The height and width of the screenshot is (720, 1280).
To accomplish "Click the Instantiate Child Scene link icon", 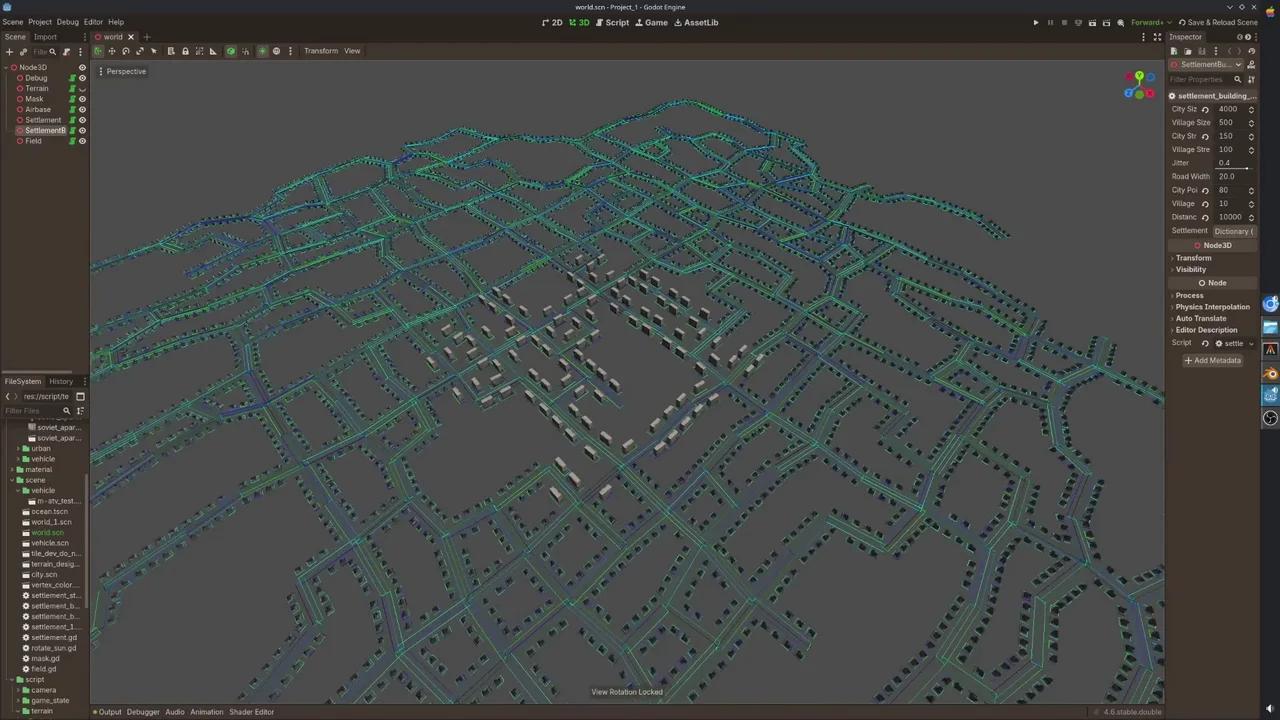I will [x=23, y=52].
